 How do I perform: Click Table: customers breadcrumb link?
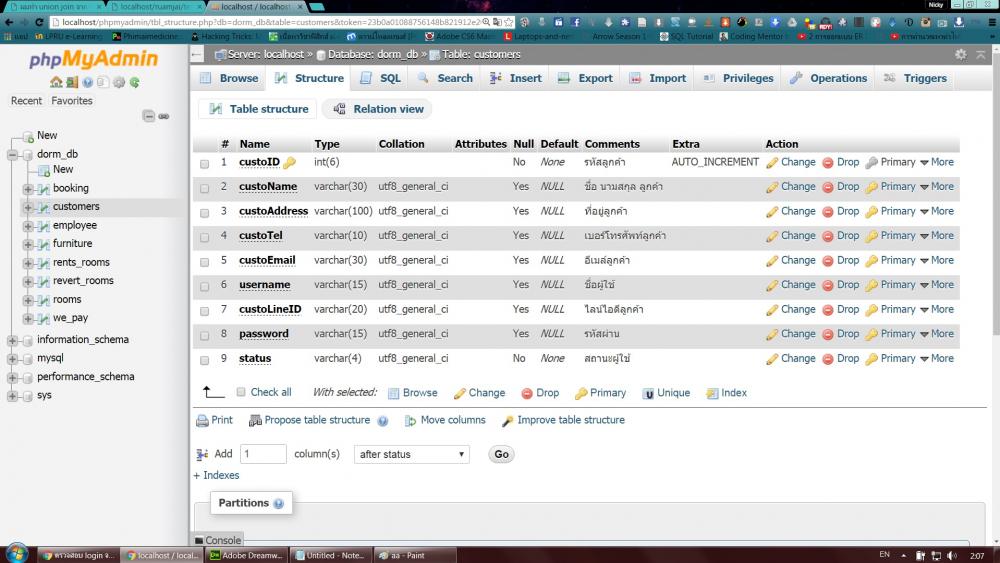coord(482,55)
